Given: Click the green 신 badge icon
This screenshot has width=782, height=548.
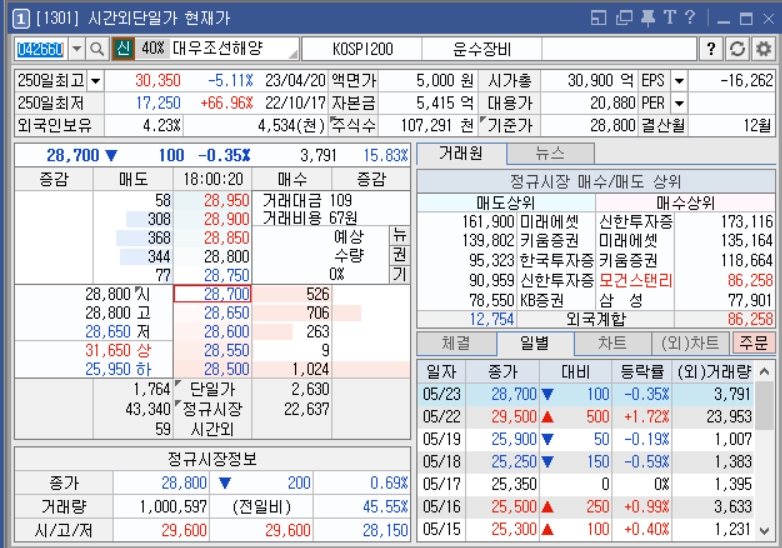Looking at the screenshot, I should (x=123, y=49).
